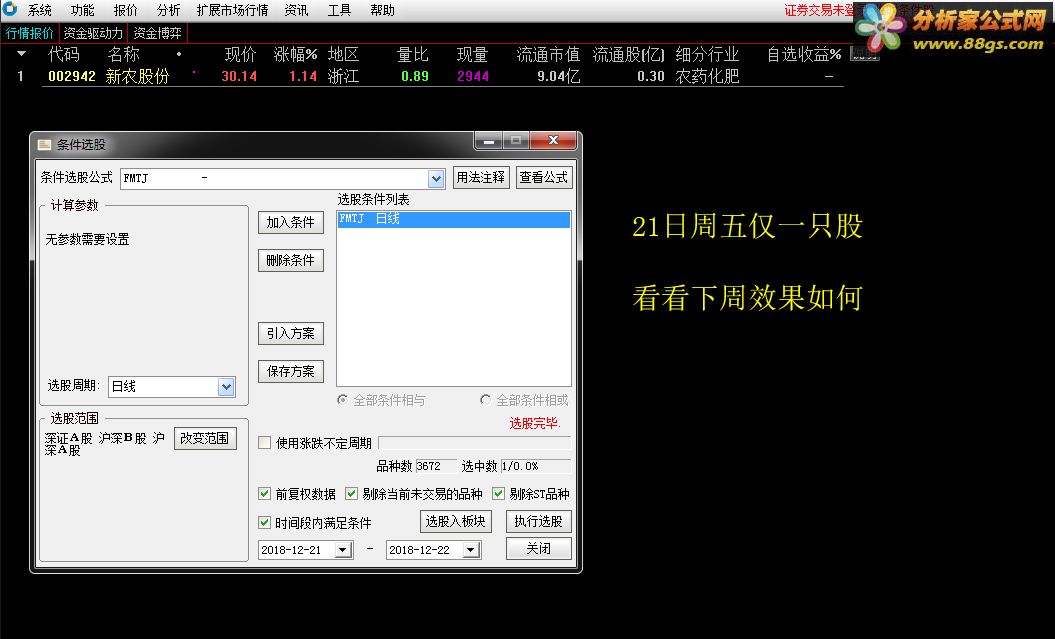Click the 新农股份 stock row
The height and width of the screenshot is (639, 1055).
(137, 75)
